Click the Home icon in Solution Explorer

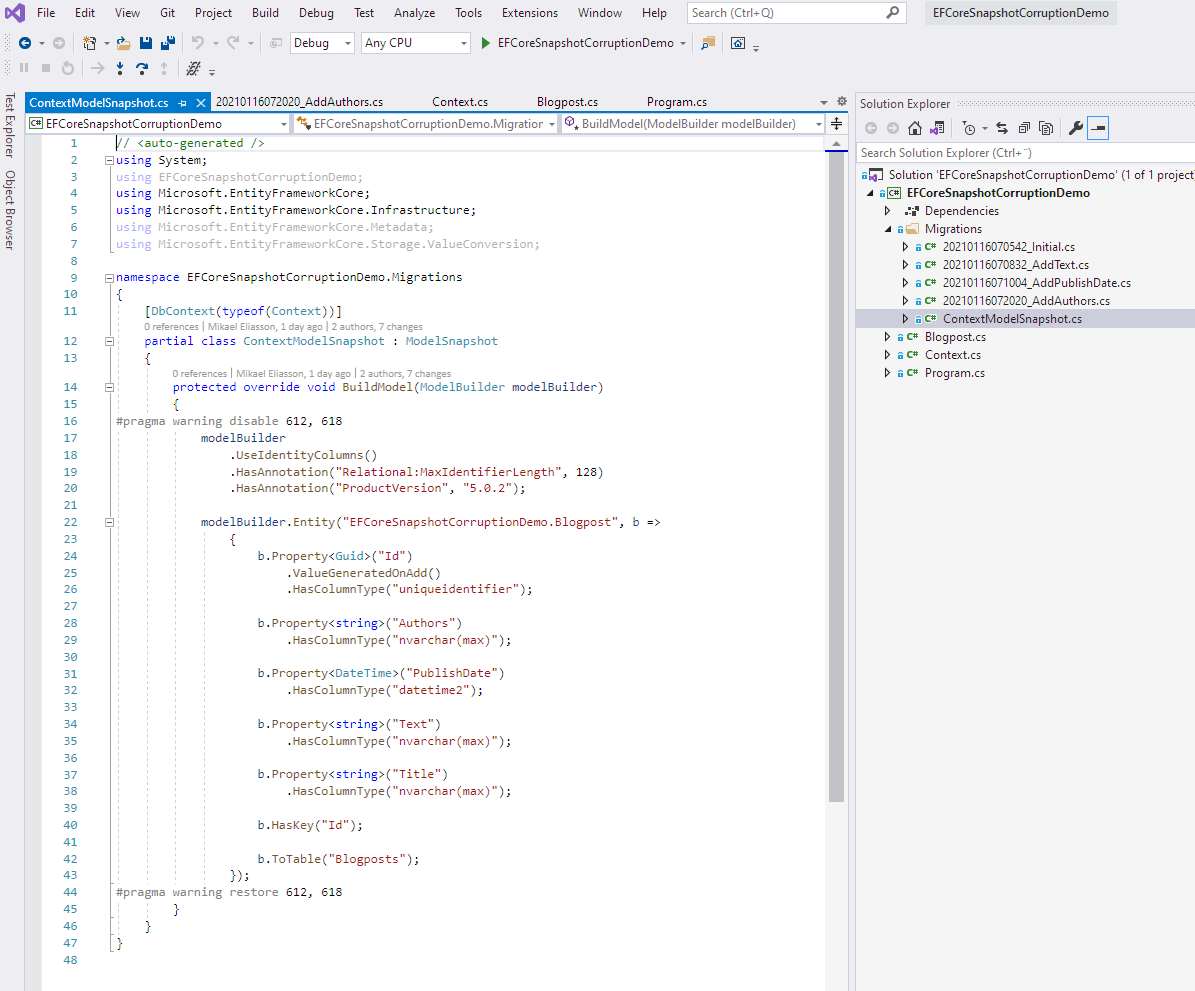915,128
